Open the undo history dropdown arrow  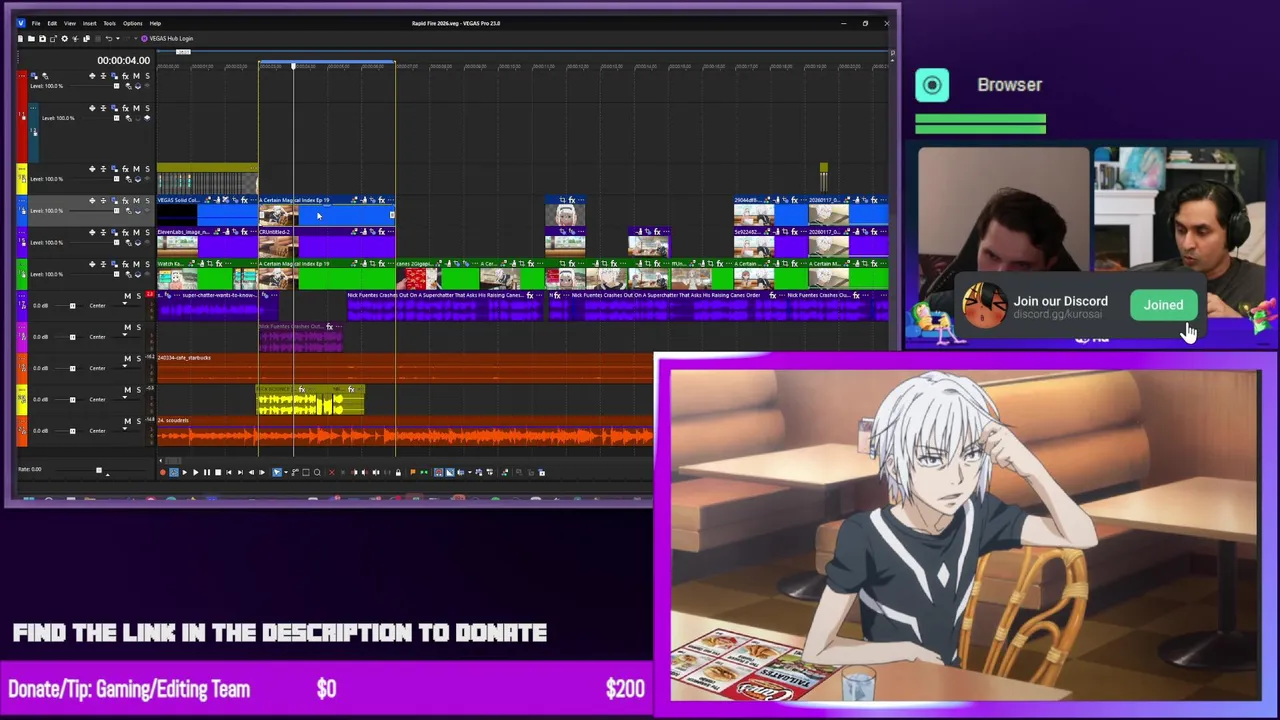coord(118,39)
